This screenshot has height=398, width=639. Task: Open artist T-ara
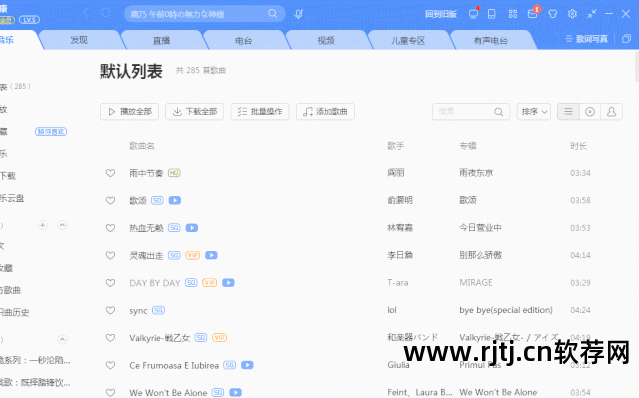click(398, 282)
